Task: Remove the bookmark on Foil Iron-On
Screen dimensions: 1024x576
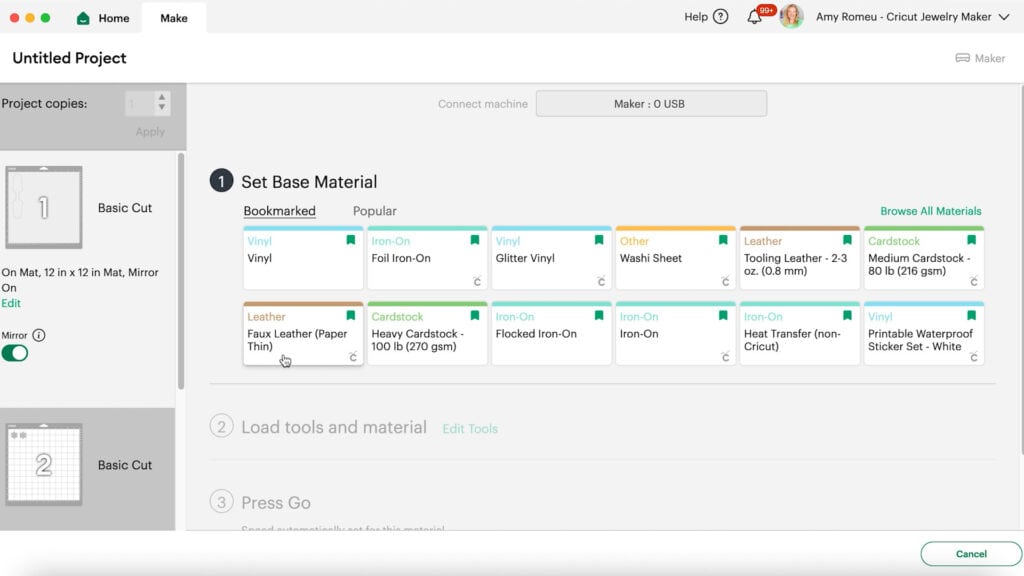Action: pyautogui.click(x=475, y=240)
